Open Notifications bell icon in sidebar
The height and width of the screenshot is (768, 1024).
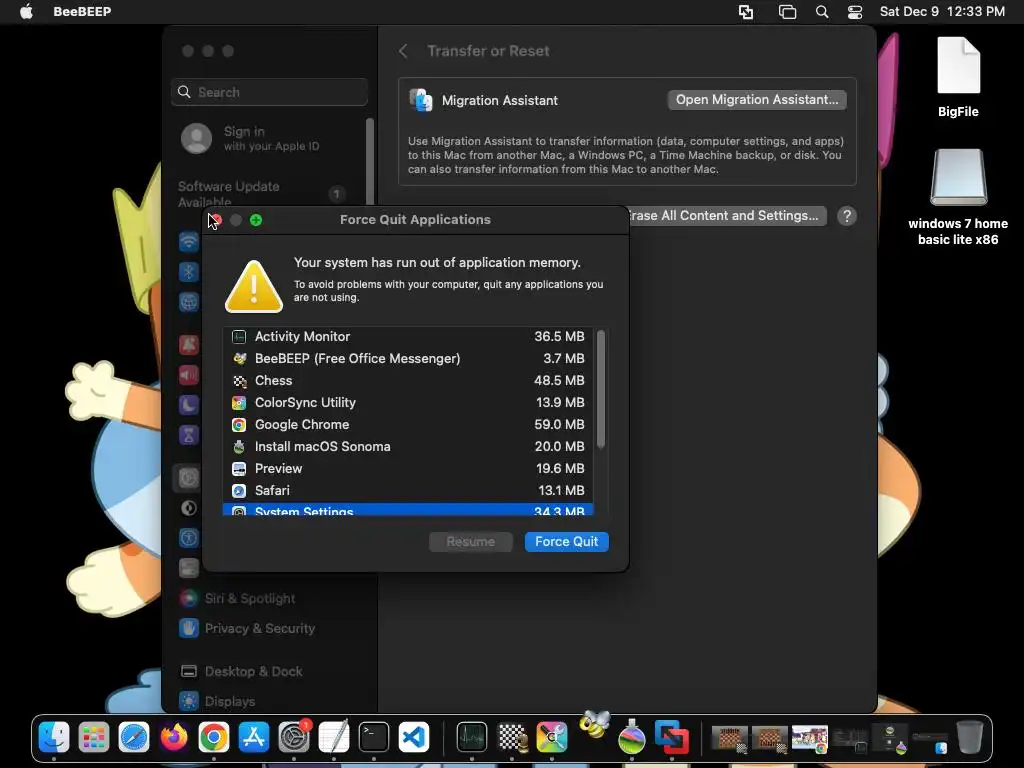(x=189, y=344)
